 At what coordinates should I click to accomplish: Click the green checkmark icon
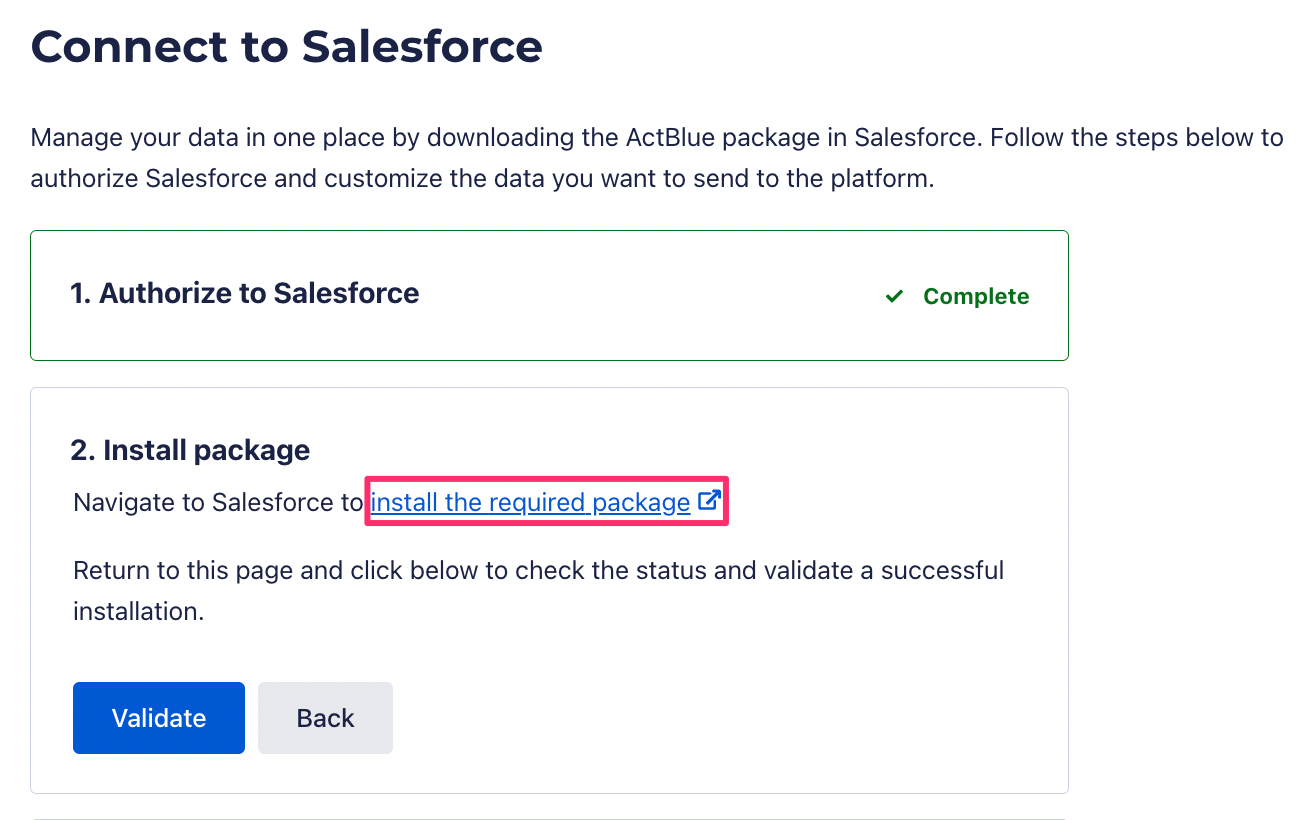pyautogui.click(x=895, y=296)
